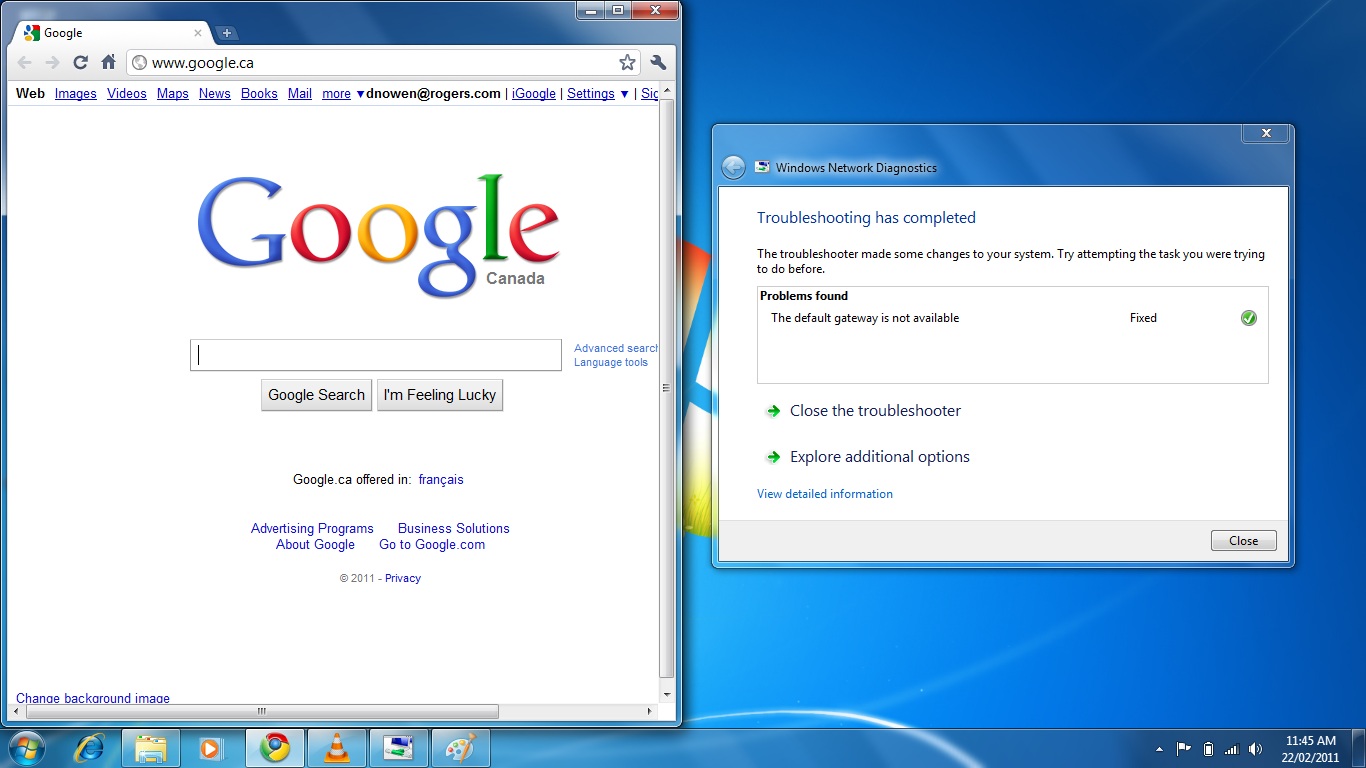Click the battery tray icon

tap(1208, 749)
